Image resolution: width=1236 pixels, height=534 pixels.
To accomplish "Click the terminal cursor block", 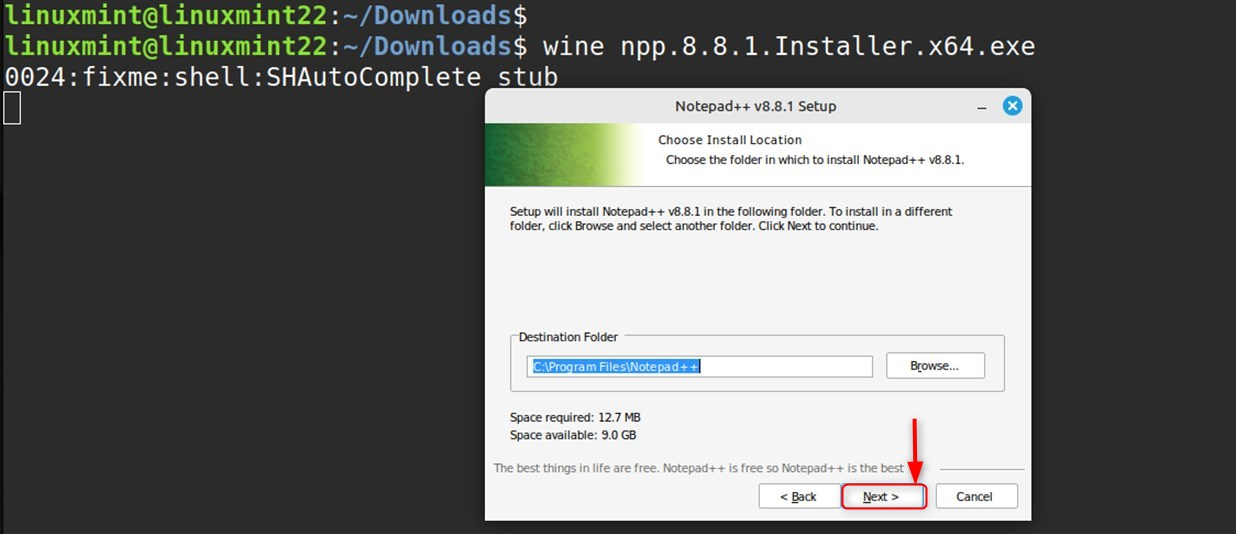I will (x=12, y=108).
